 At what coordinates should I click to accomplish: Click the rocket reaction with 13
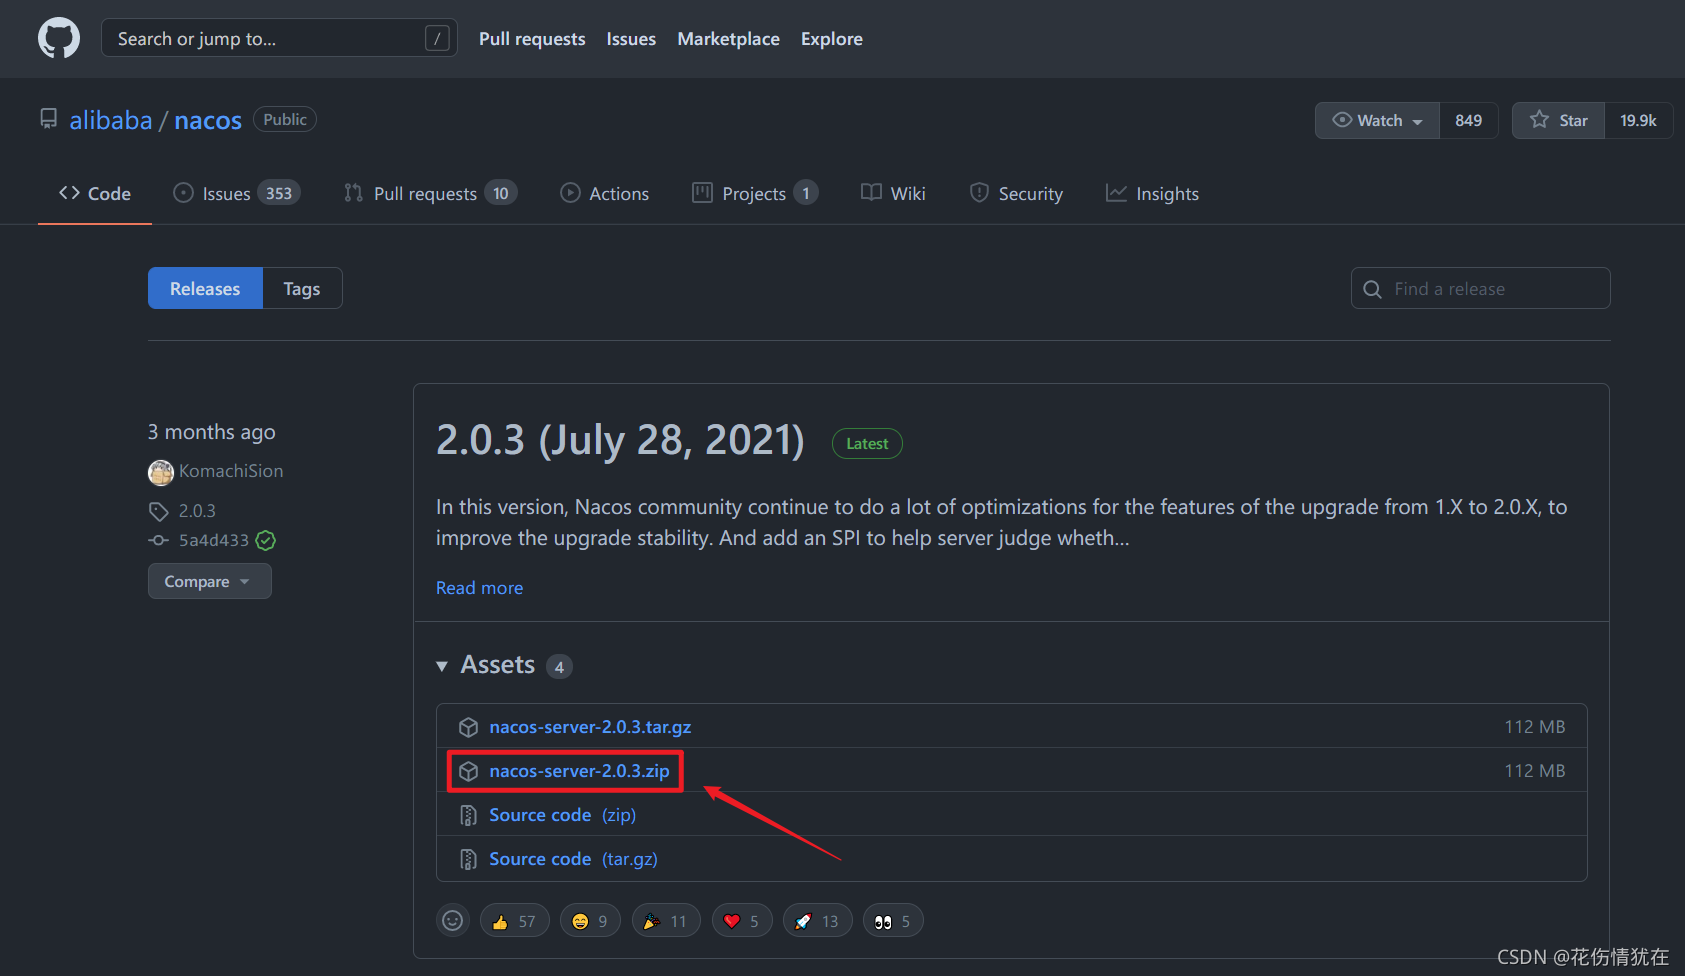(x=817, y=921)
